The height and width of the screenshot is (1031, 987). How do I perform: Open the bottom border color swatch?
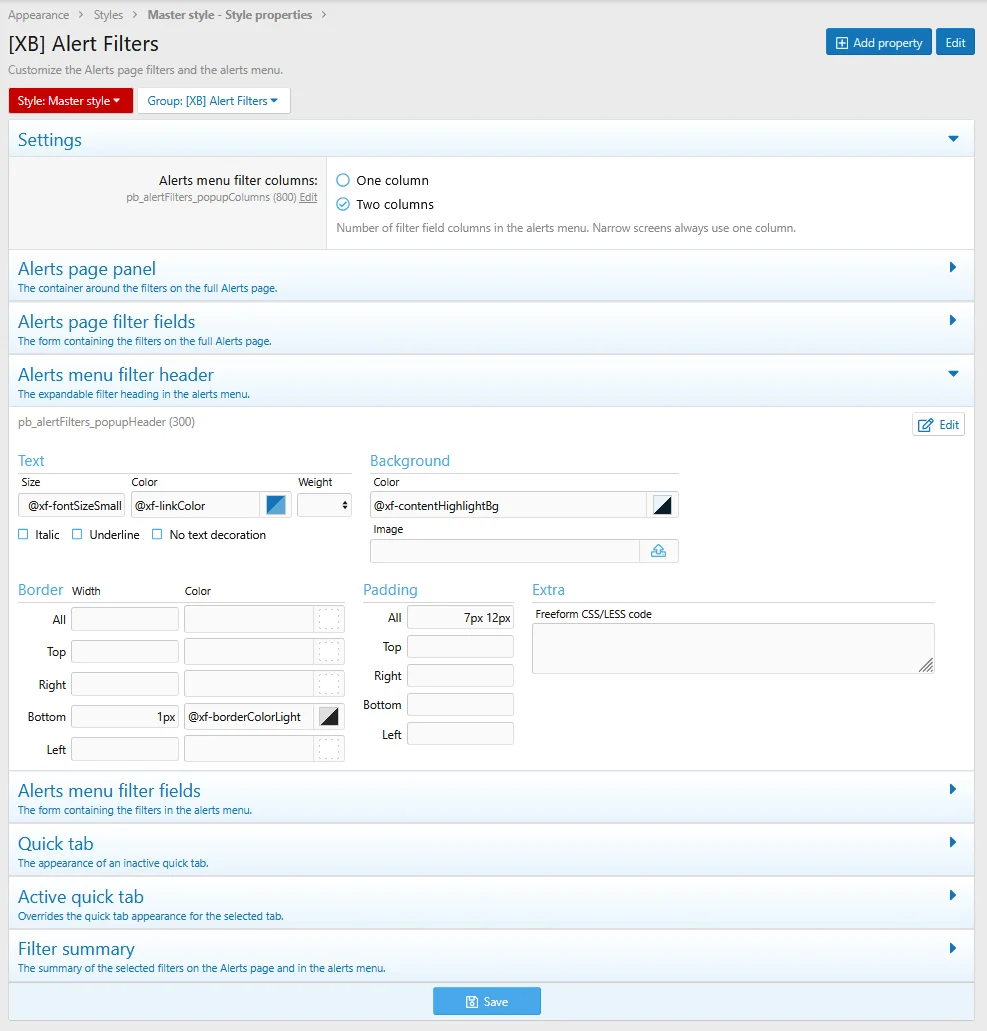(x=329, y=717)
